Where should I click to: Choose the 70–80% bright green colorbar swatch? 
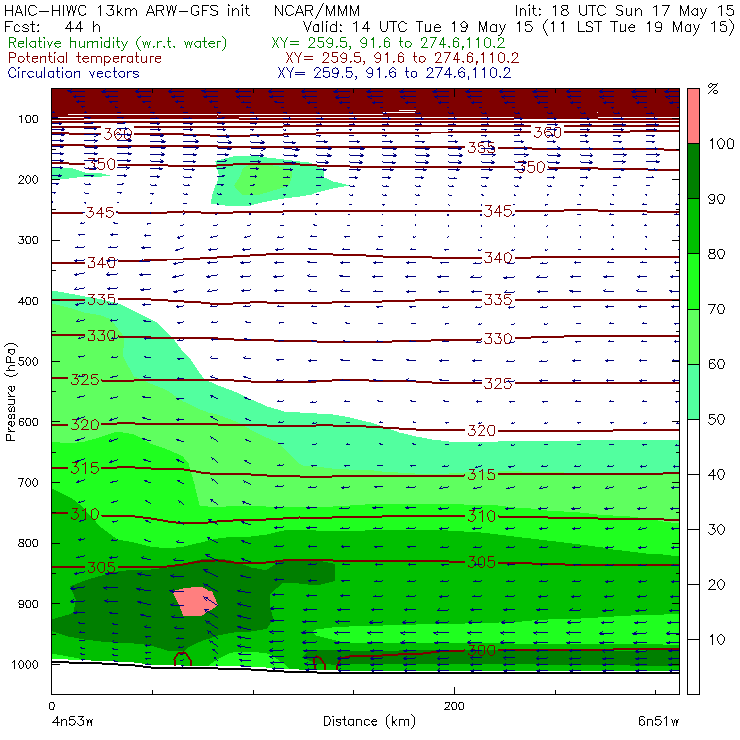[693, 281]
